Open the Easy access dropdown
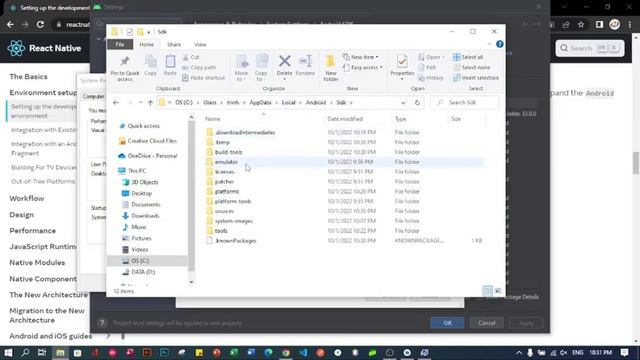The height and width of the screenshot is (360, 640). [x=363, y=67]
